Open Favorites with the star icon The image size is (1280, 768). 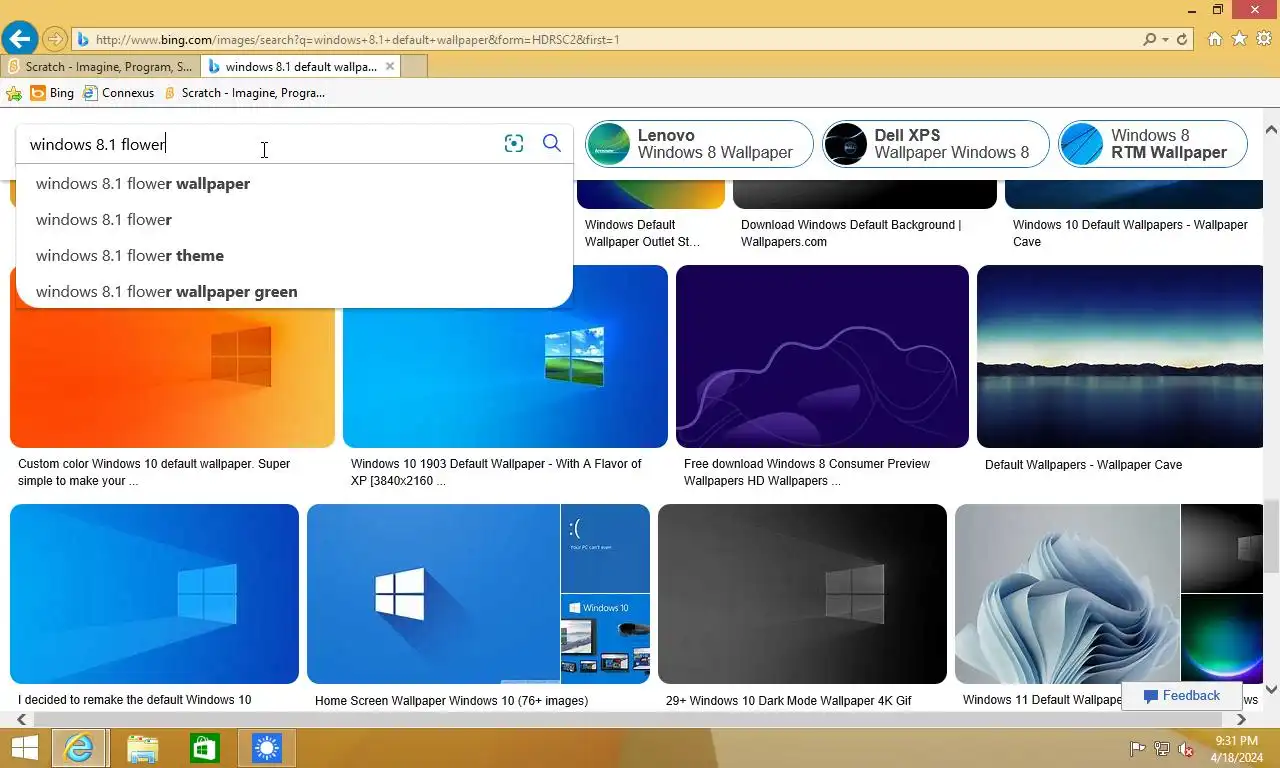tap(1239, 39)
